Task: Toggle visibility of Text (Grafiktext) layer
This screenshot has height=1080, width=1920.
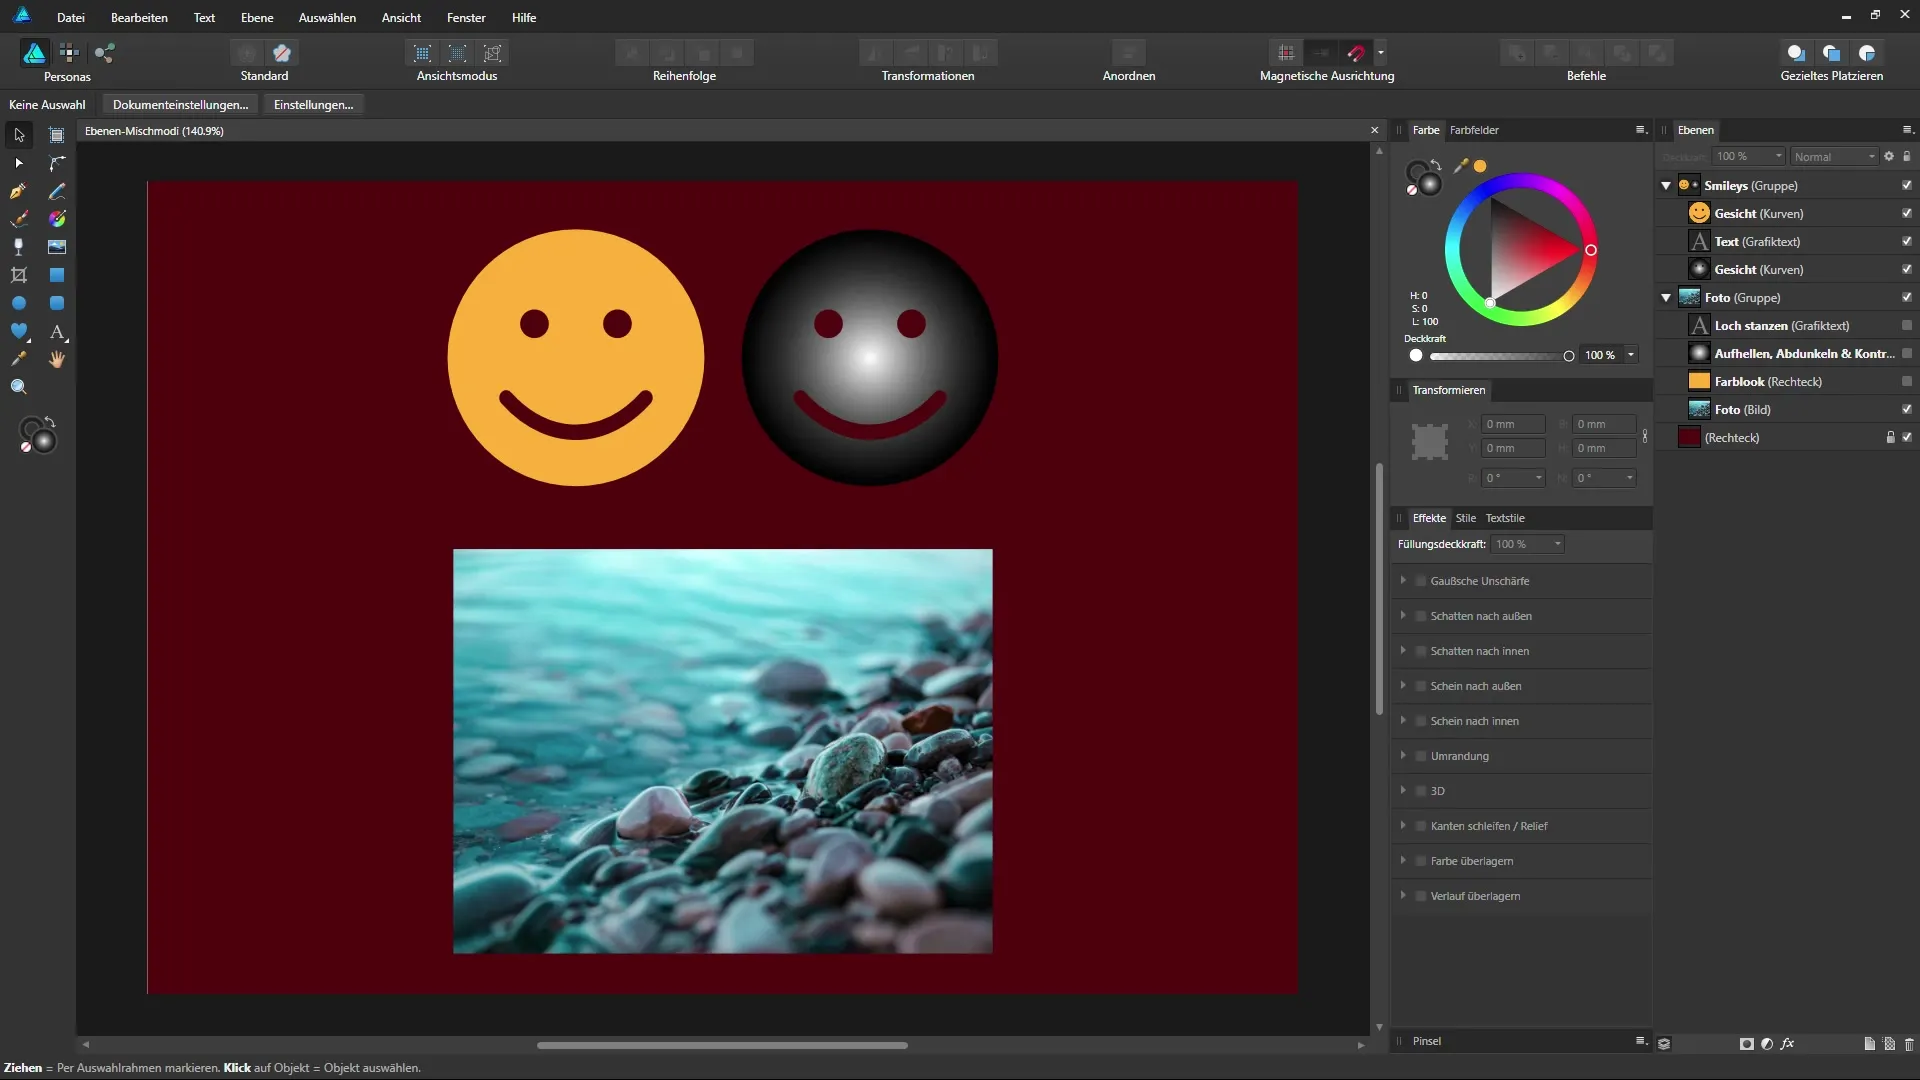Action: pyautogui.click(x=1907, y=242)
